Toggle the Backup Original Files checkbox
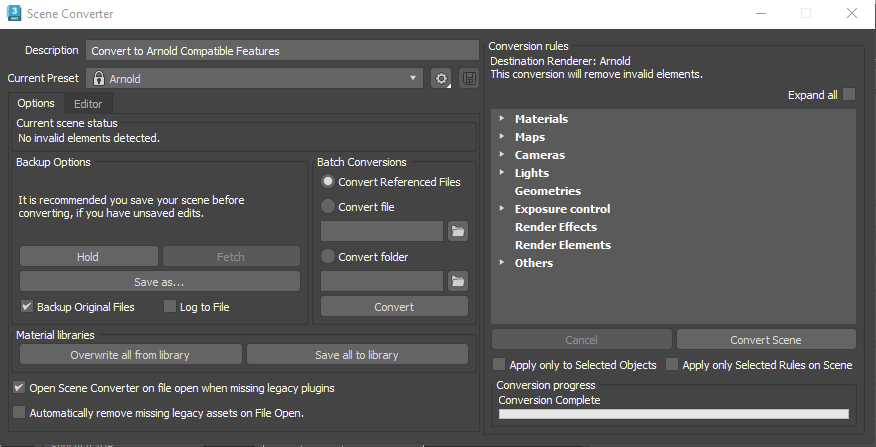The width and height of the screenshot is (876, 447). 27,306
